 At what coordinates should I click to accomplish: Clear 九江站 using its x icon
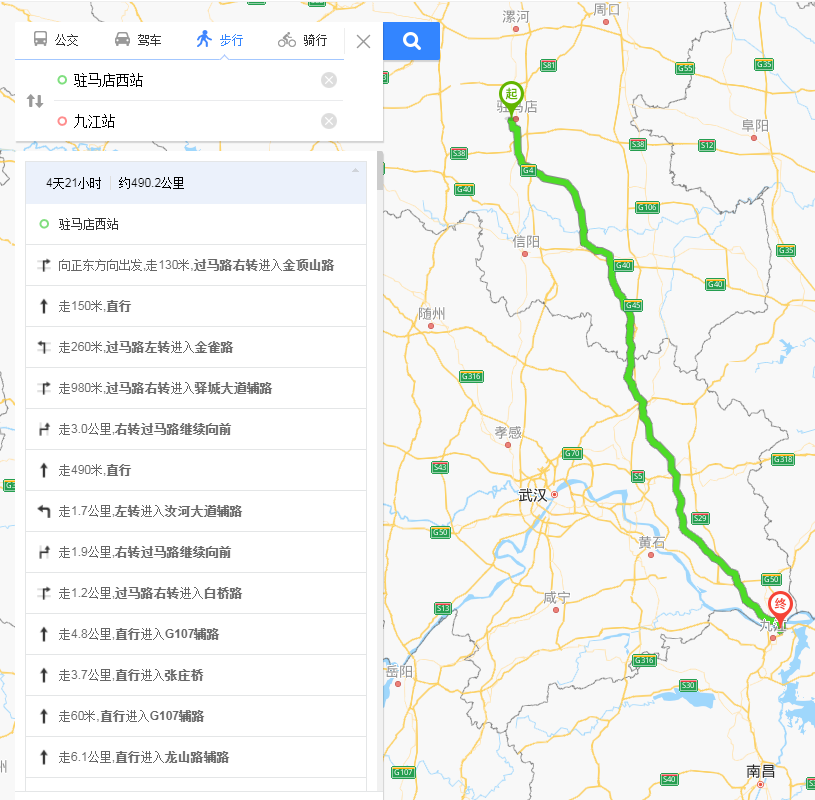tap(329, 121)
